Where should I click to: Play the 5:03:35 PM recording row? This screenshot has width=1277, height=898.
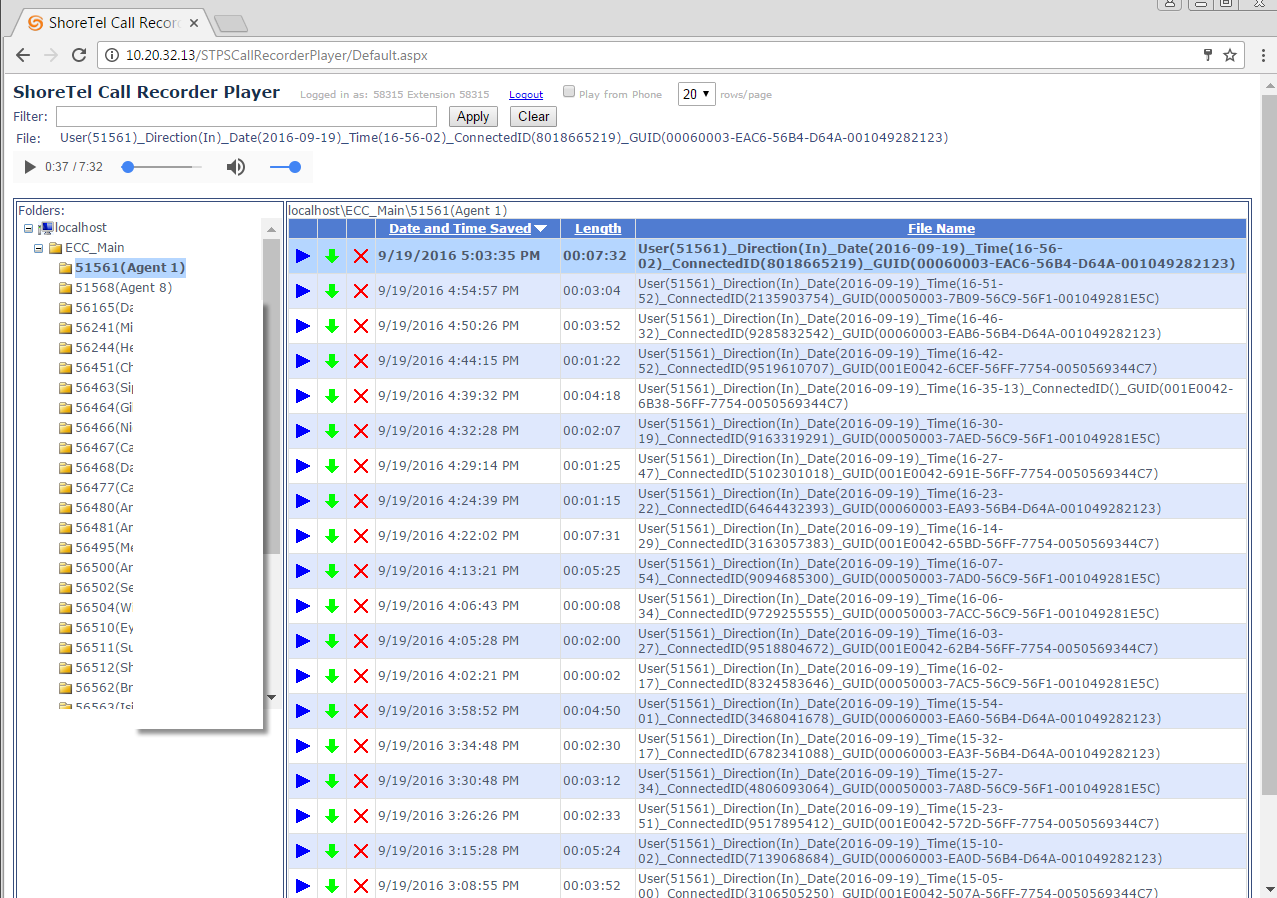tap(303, 256)
